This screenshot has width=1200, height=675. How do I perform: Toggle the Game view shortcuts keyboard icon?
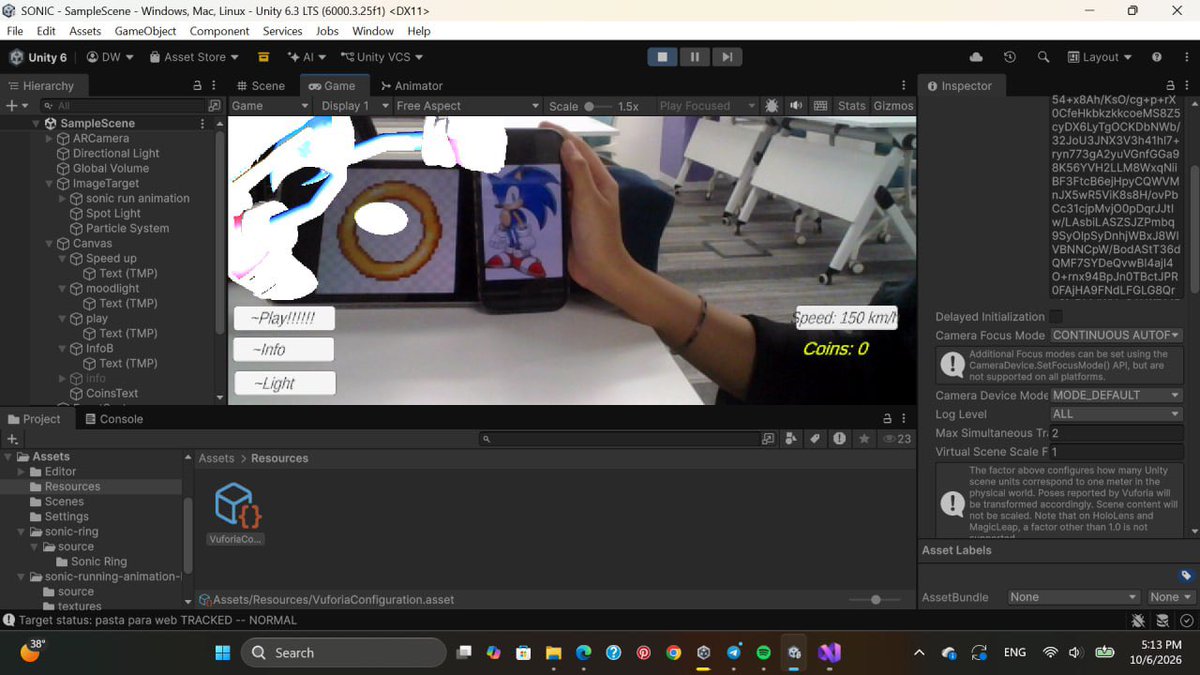click(x=821, y=106)
